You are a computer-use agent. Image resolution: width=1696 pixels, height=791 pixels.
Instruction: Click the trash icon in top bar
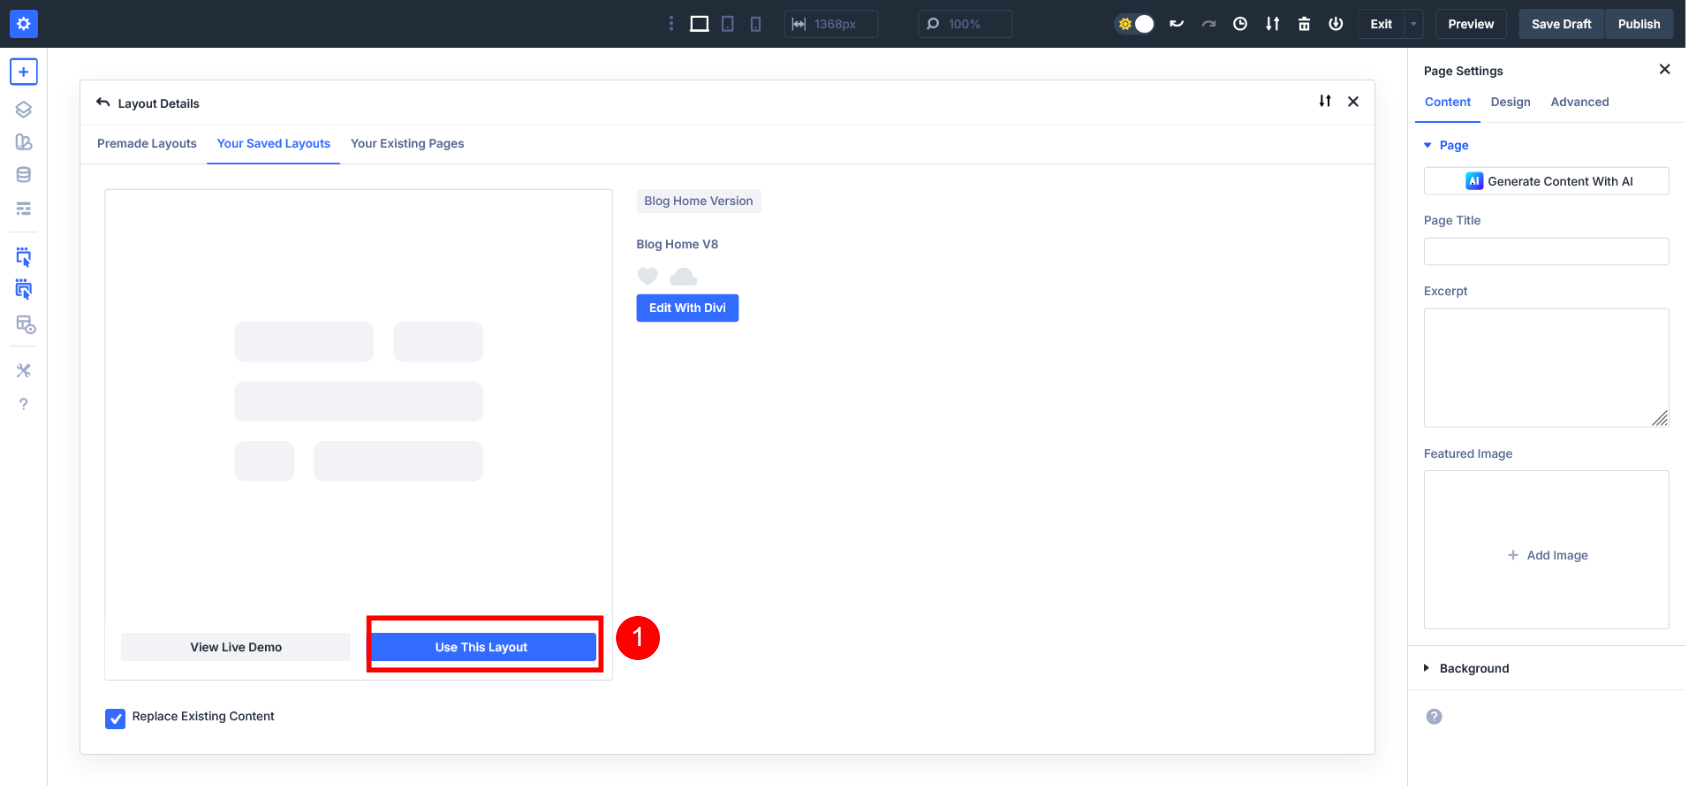1304,23
